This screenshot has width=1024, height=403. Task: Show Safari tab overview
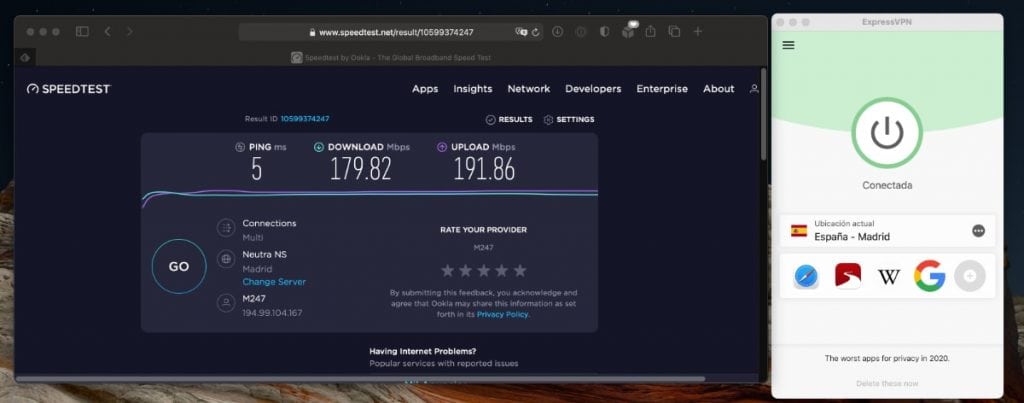(x=674, y=31)
